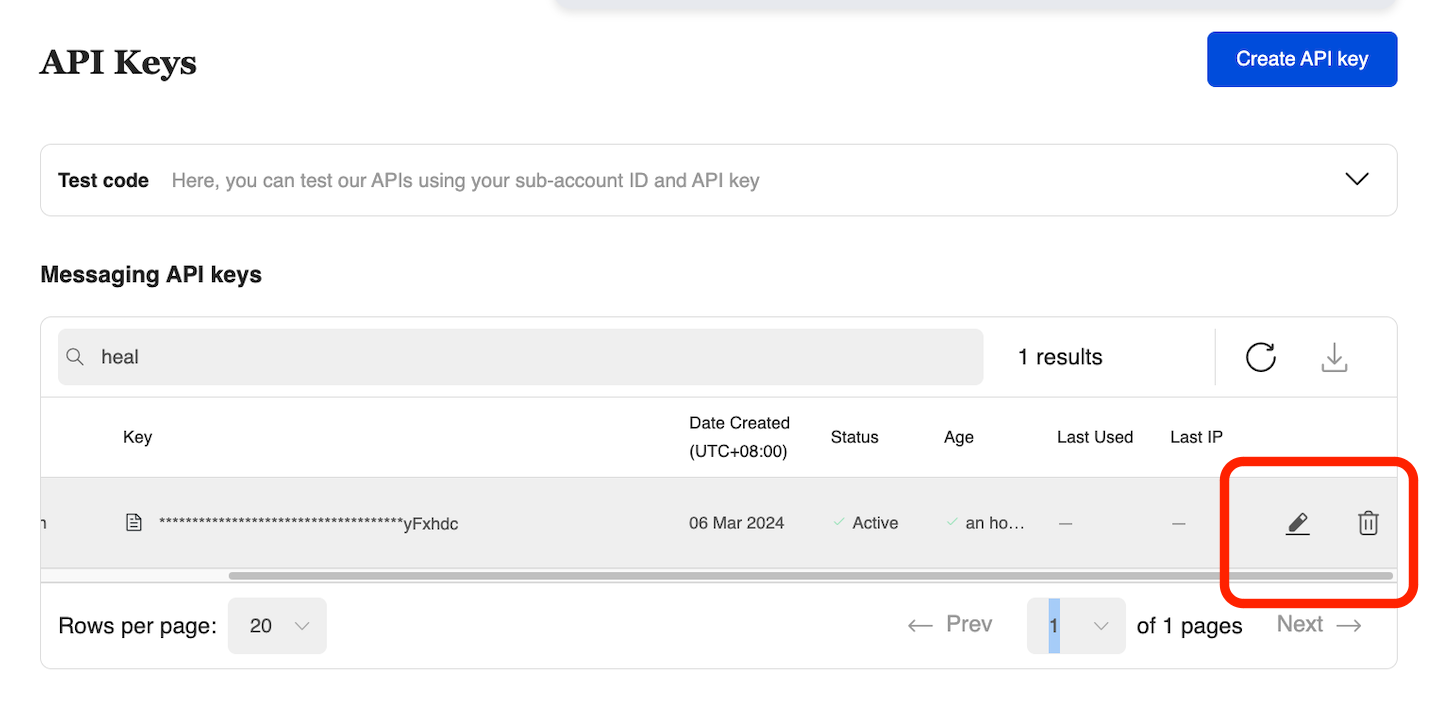Click the Create API key button
The width and height of the screenshot is (1435, 718).
coord(1301,59)
